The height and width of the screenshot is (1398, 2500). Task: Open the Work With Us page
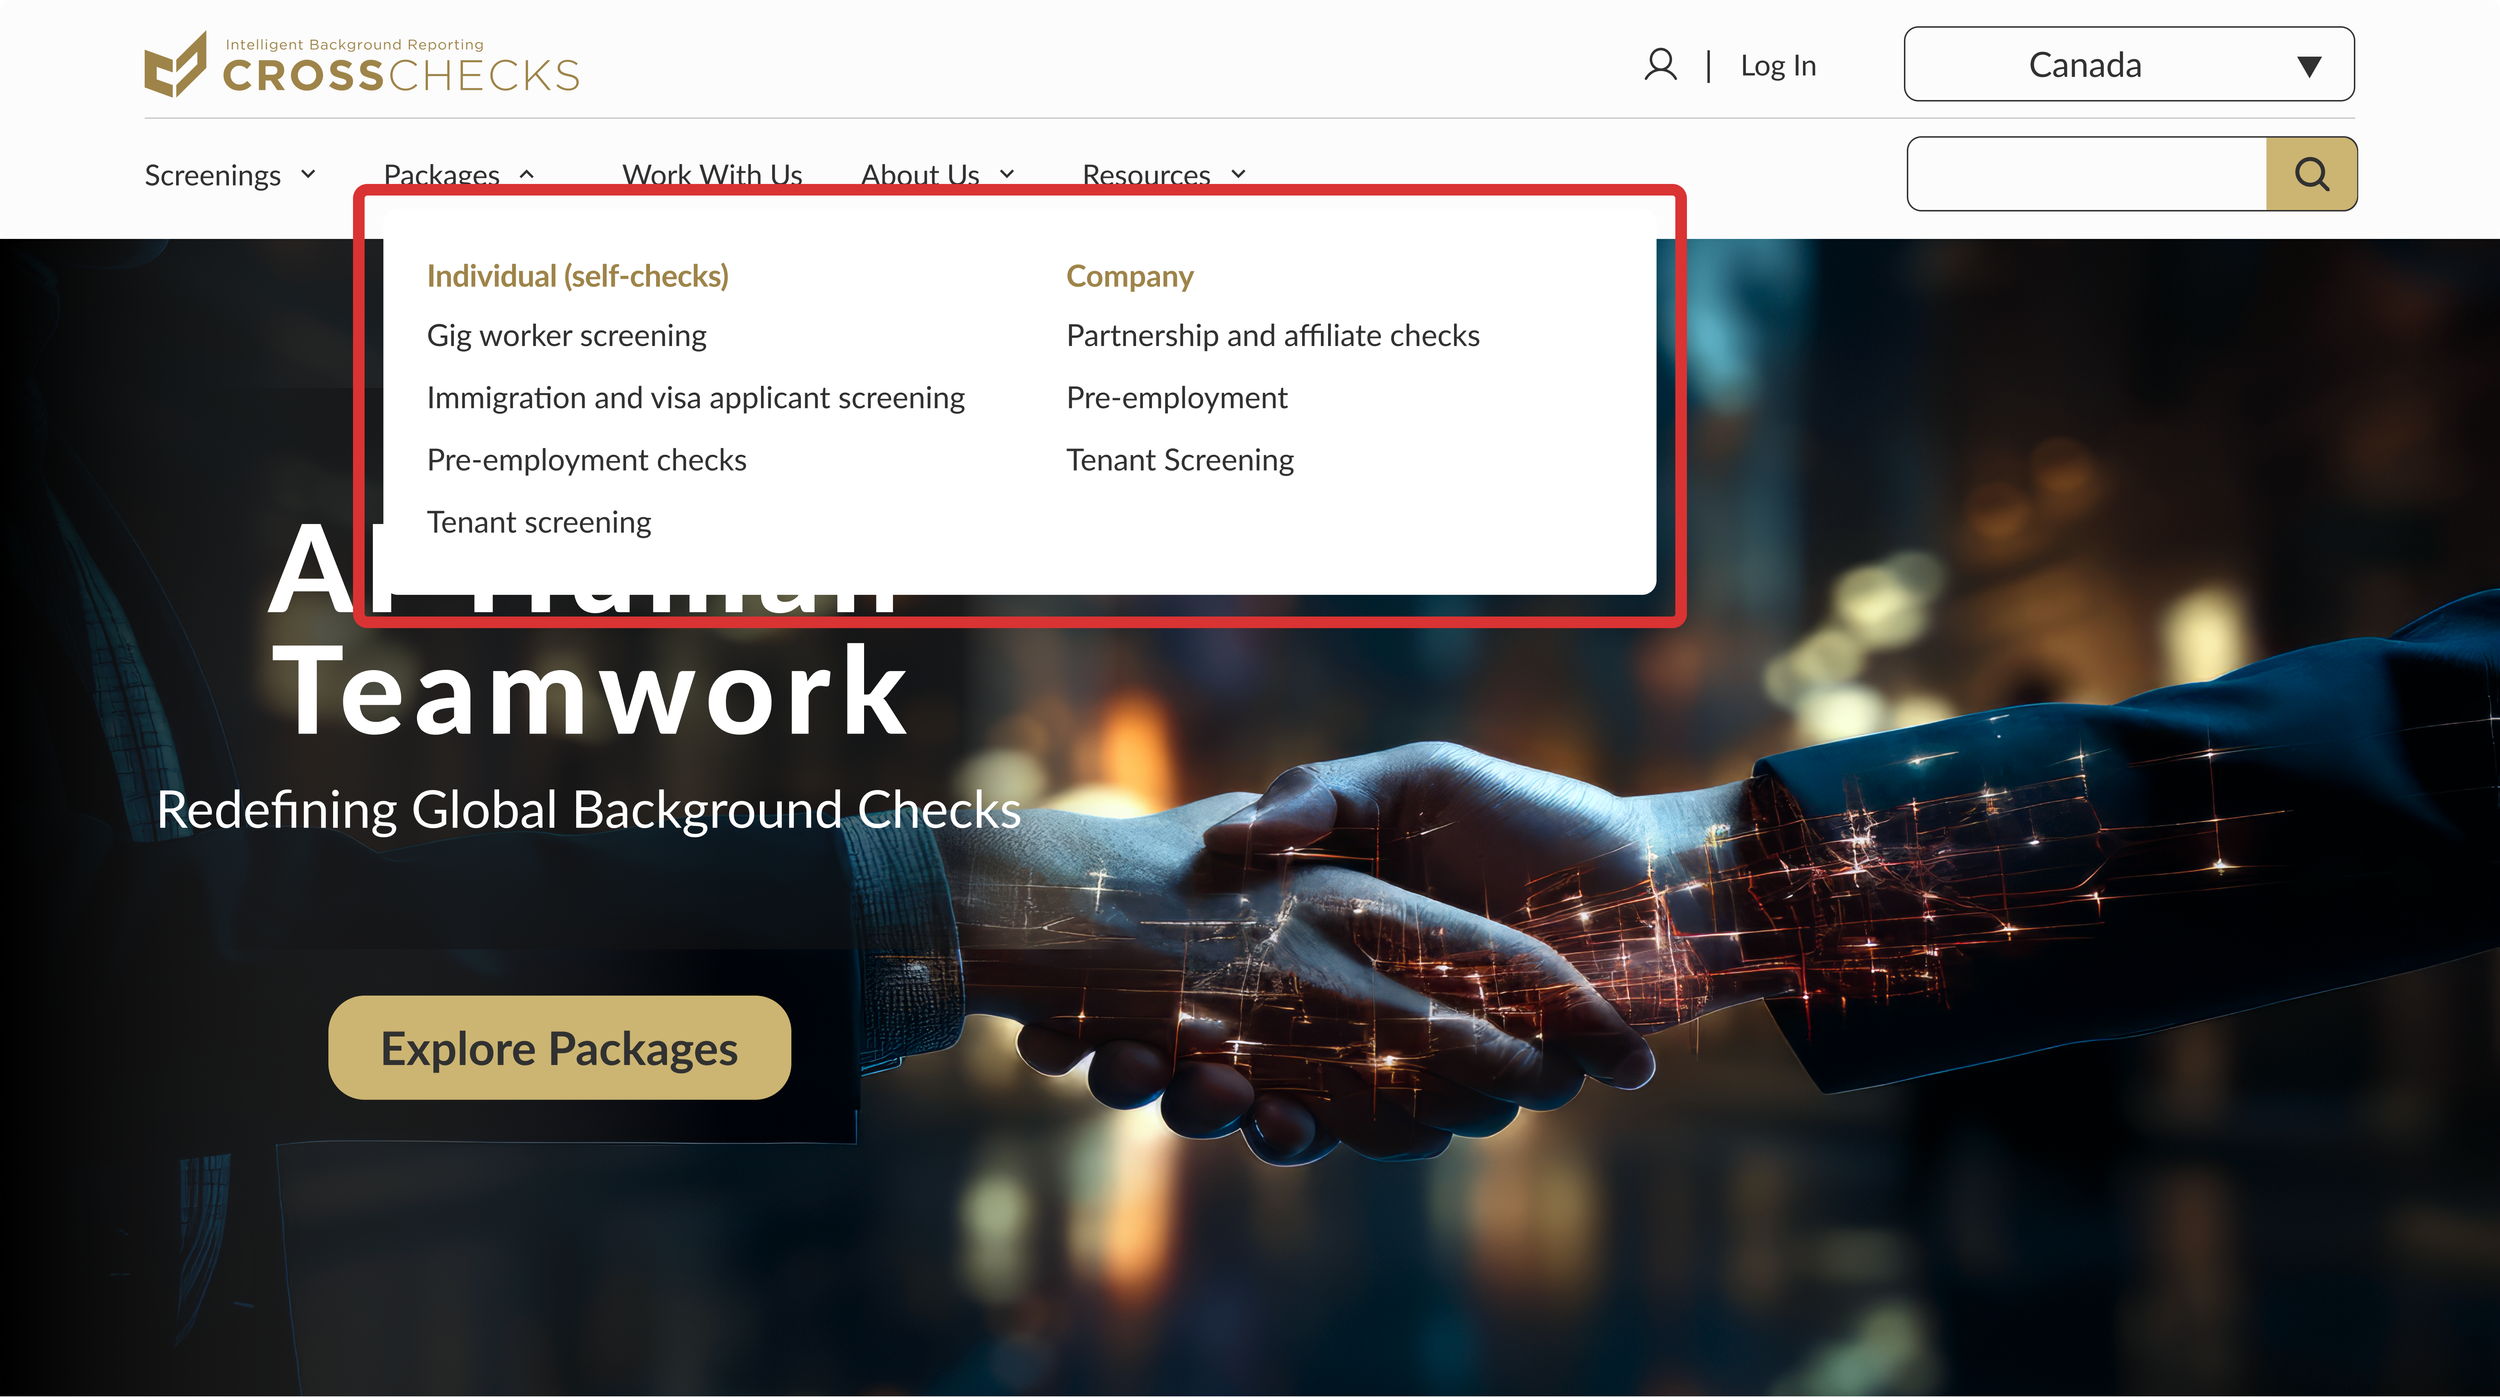(712, 174)
